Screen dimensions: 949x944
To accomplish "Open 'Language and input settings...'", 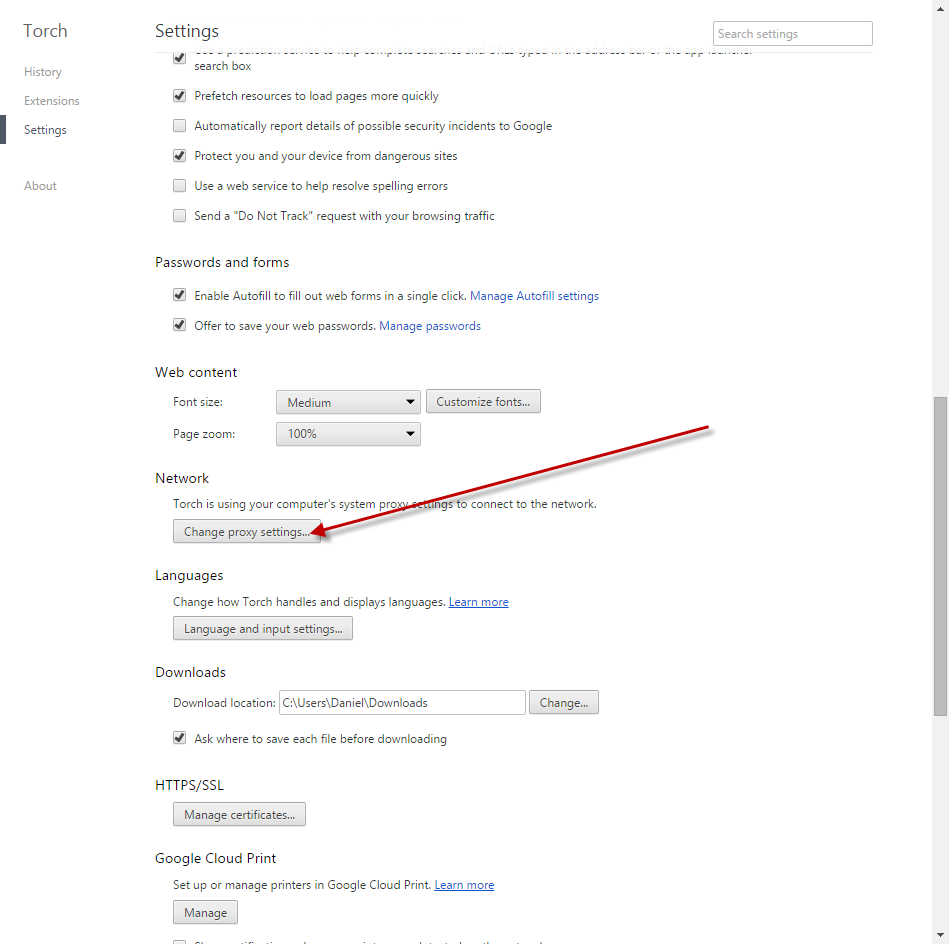I will point(263,628).
